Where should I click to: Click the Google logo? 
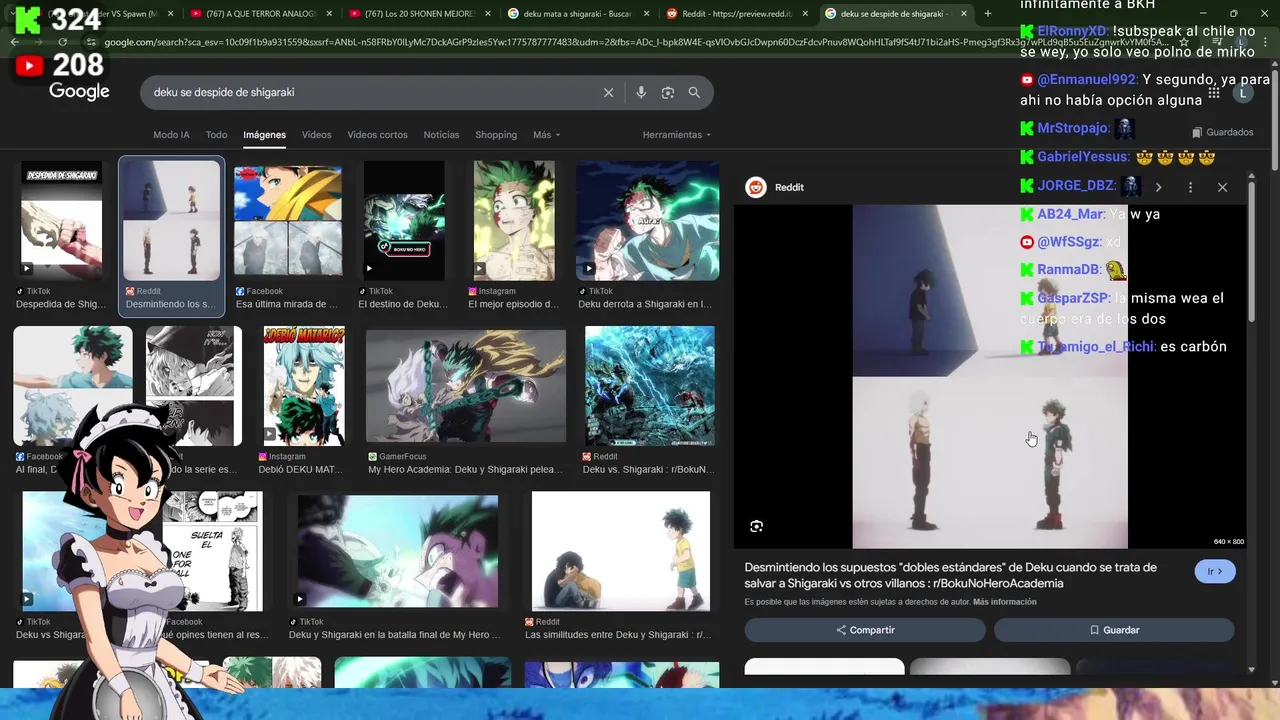[79, 92]
